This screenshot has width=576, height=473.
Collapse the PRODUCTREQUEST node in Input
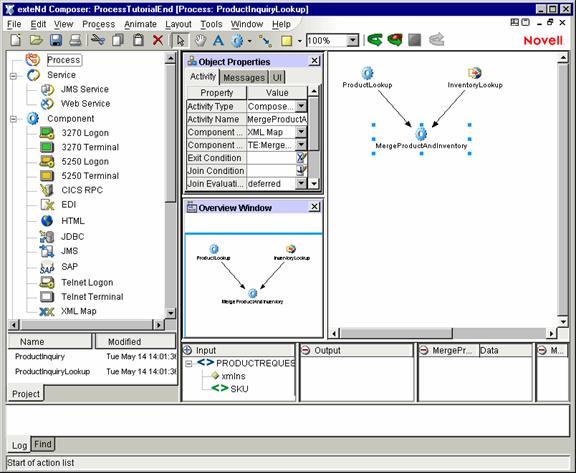tap(188, 364)
